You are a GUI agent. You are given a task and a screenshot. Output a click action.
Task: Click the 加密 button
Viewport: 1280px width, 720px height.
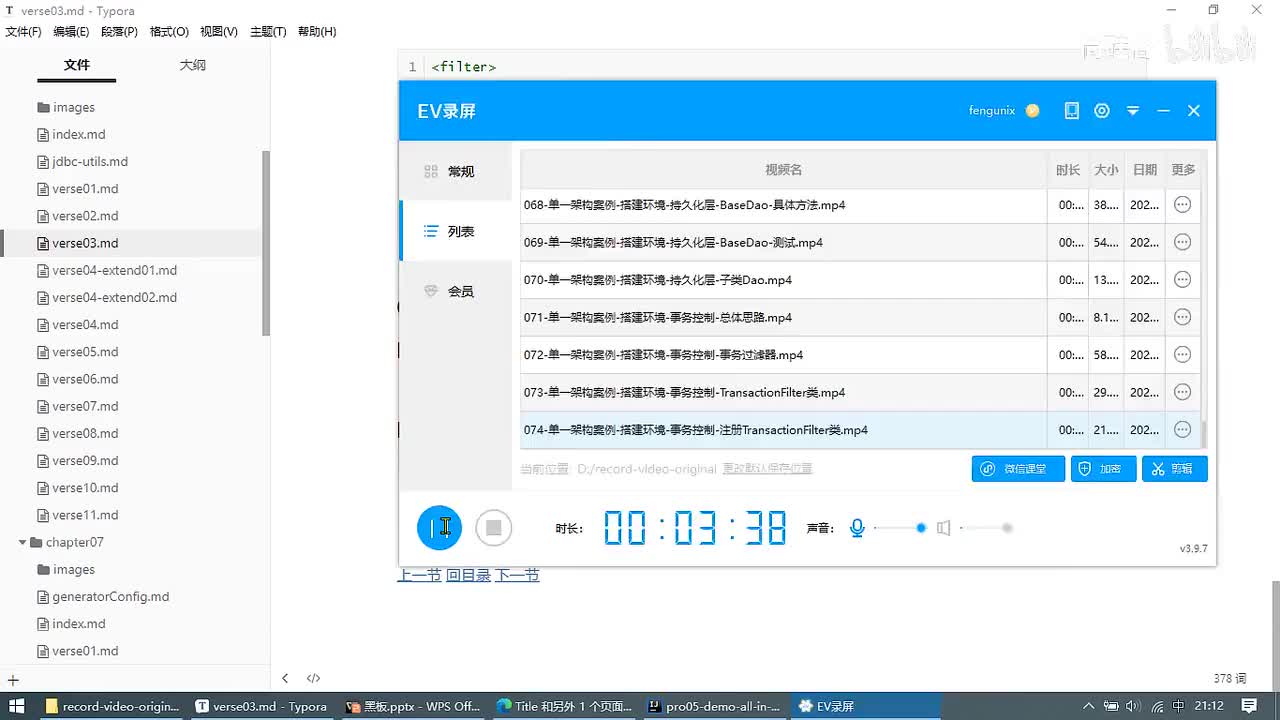[x=1103, y=468]
